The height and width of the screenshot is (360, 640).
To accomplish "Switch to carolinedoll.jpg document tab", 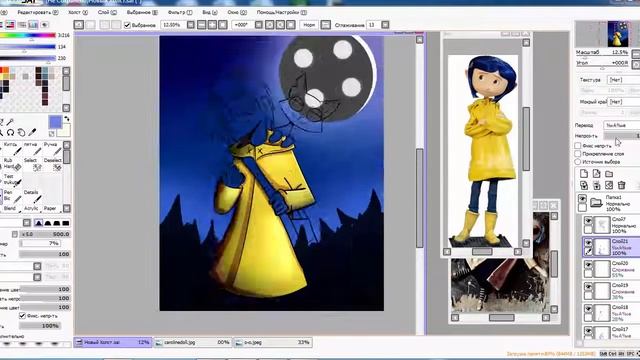I will click(x=193, y=342).
